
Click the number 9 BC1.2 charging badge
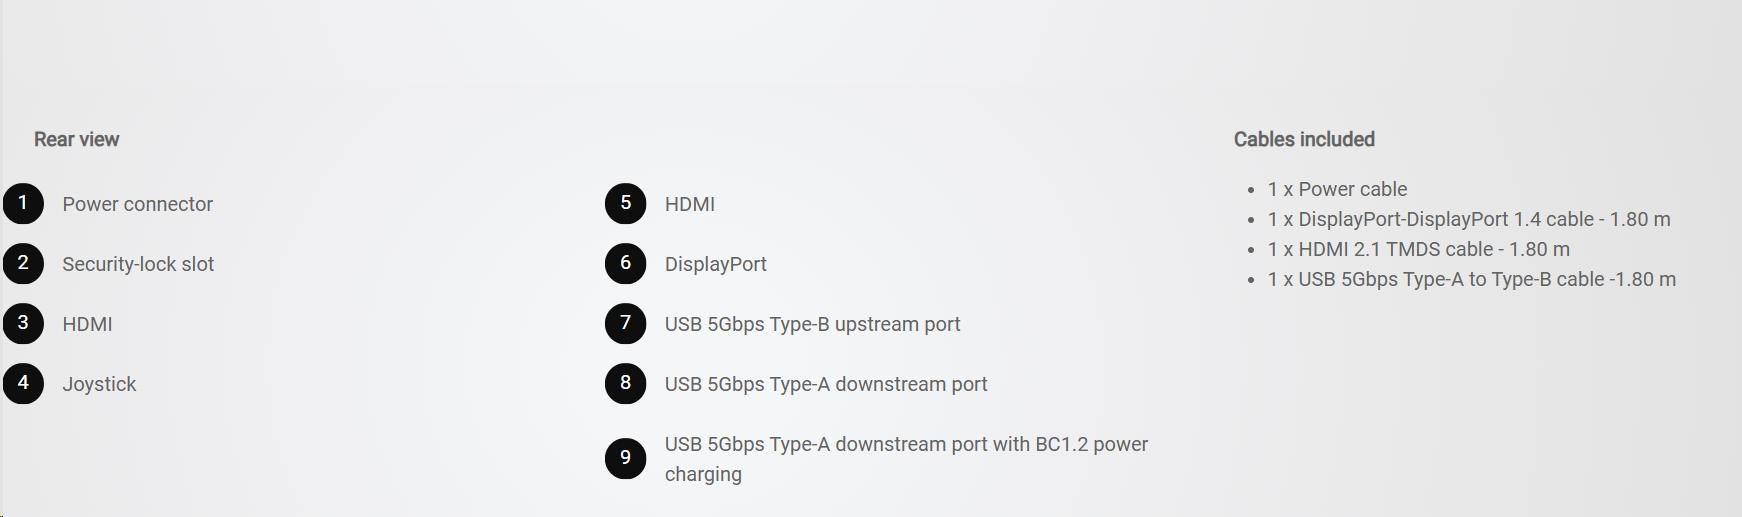coord(626,459)
